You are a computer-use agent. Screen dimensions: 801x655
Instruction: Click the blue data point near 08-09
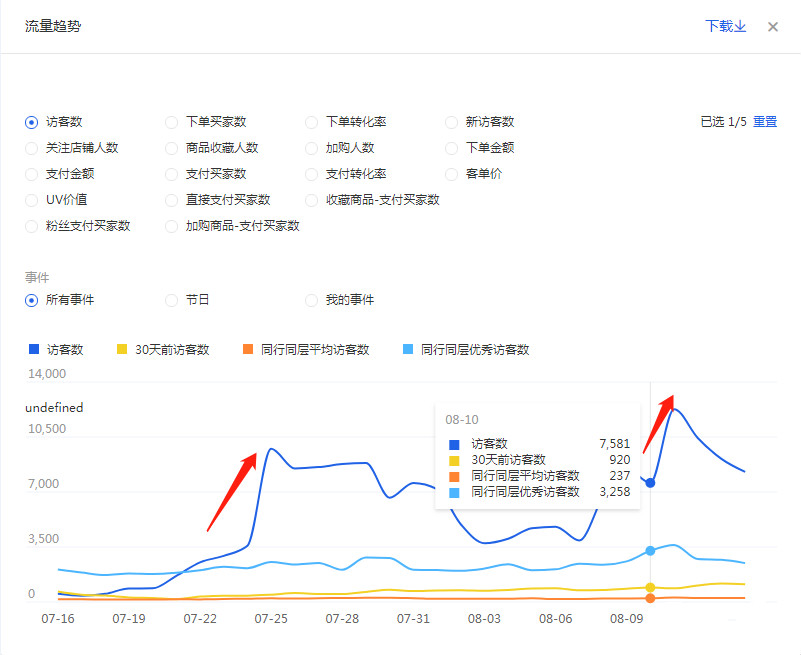tap(650, 482)
